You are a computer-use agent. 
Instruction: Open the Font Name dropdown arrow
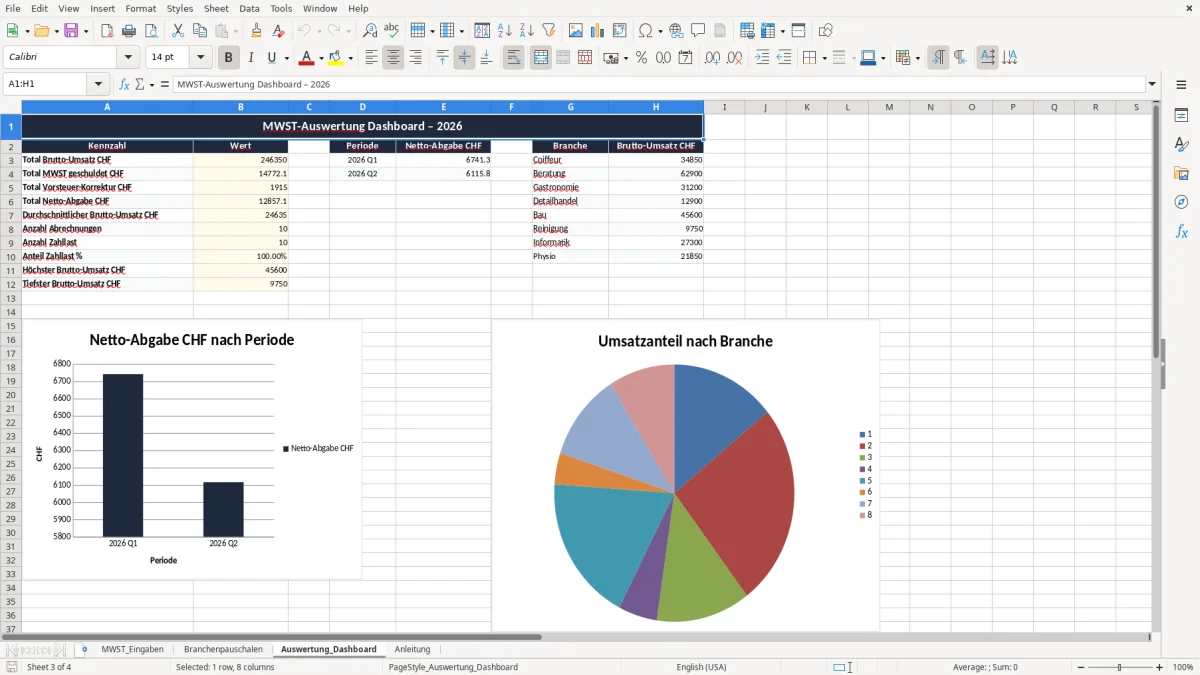pos(128,58)
